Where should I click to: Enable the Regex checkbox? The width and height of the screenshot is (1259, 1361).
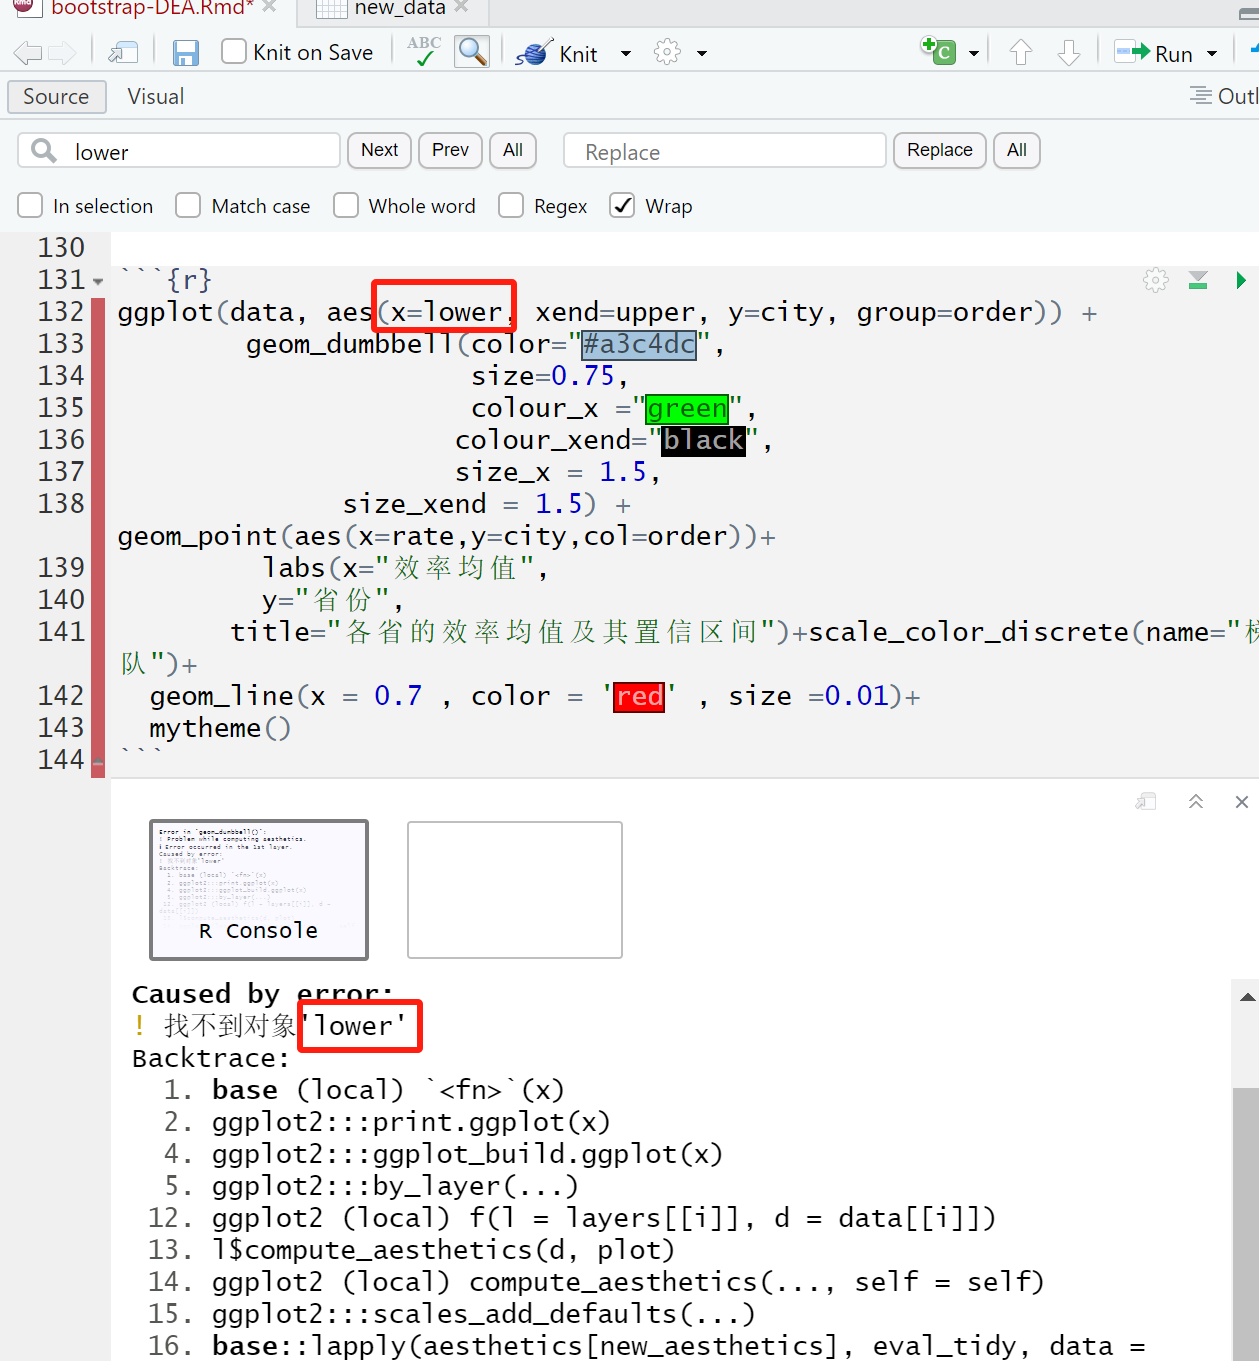[511, 205]
